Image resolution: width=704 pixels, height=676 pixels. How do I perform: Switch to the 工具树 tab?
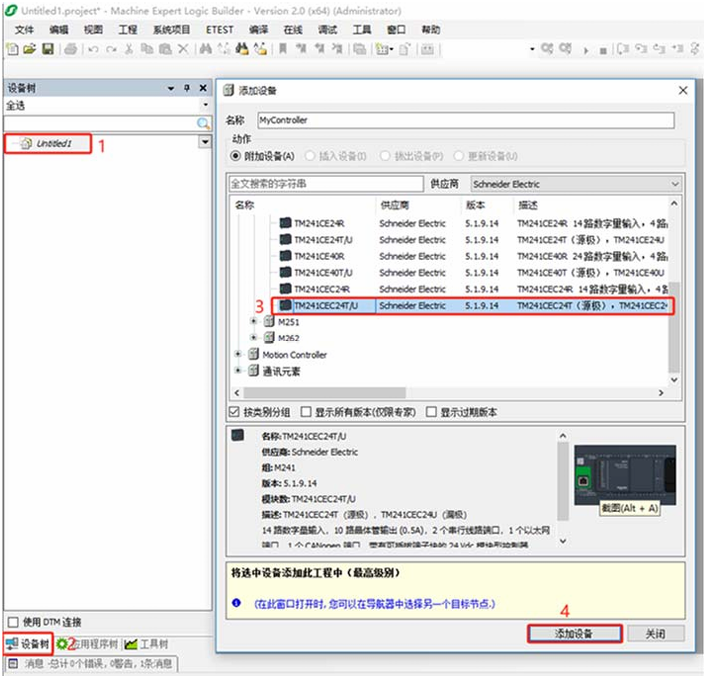tap(145, 643)
